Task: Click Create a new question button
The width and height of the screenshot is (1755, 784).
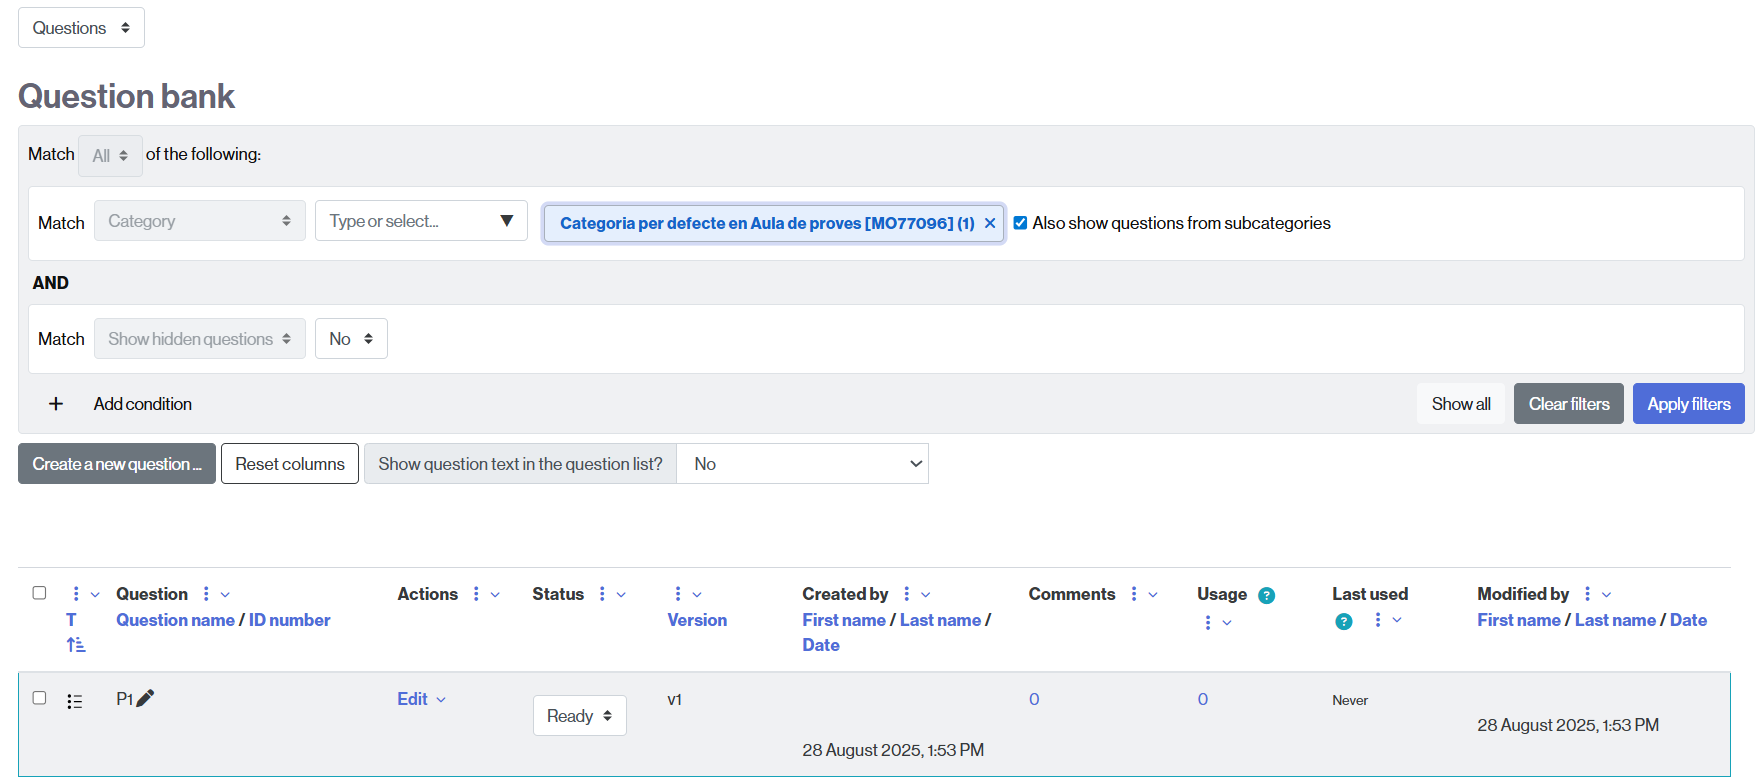Action: 117,464
